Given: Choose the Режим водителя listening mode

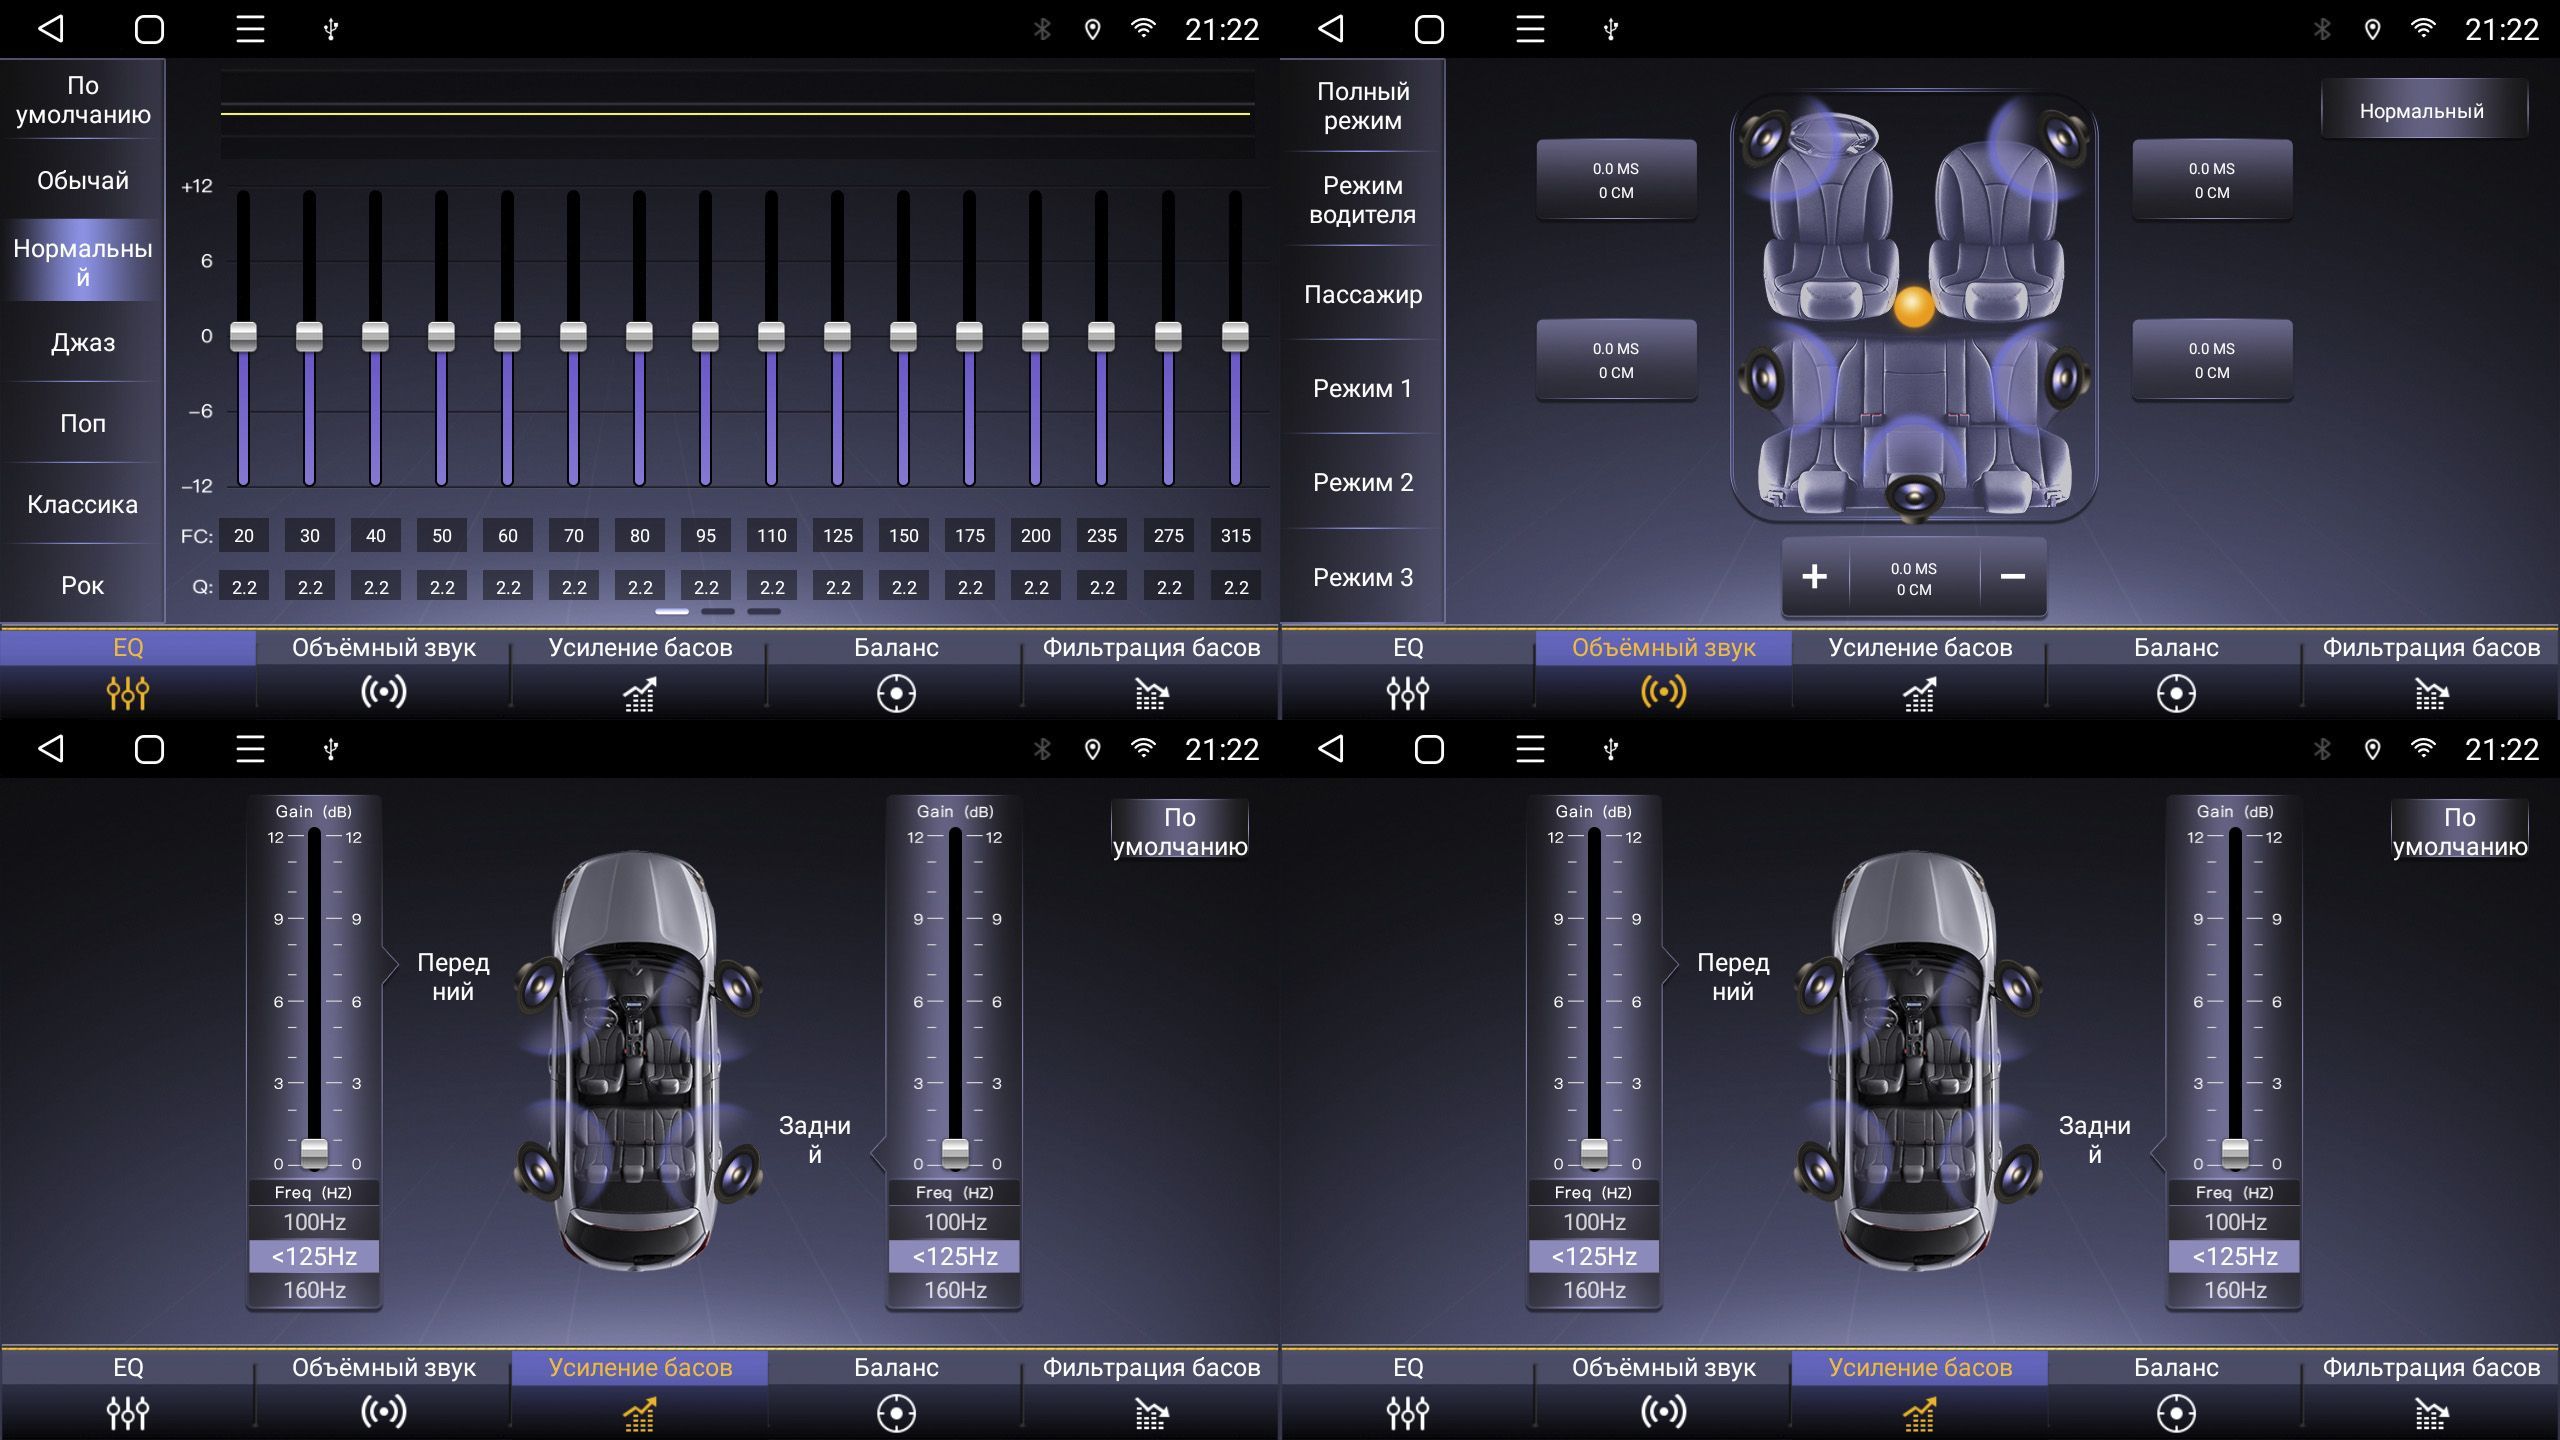Looking at the screenshot, I should pos(1362,200).
